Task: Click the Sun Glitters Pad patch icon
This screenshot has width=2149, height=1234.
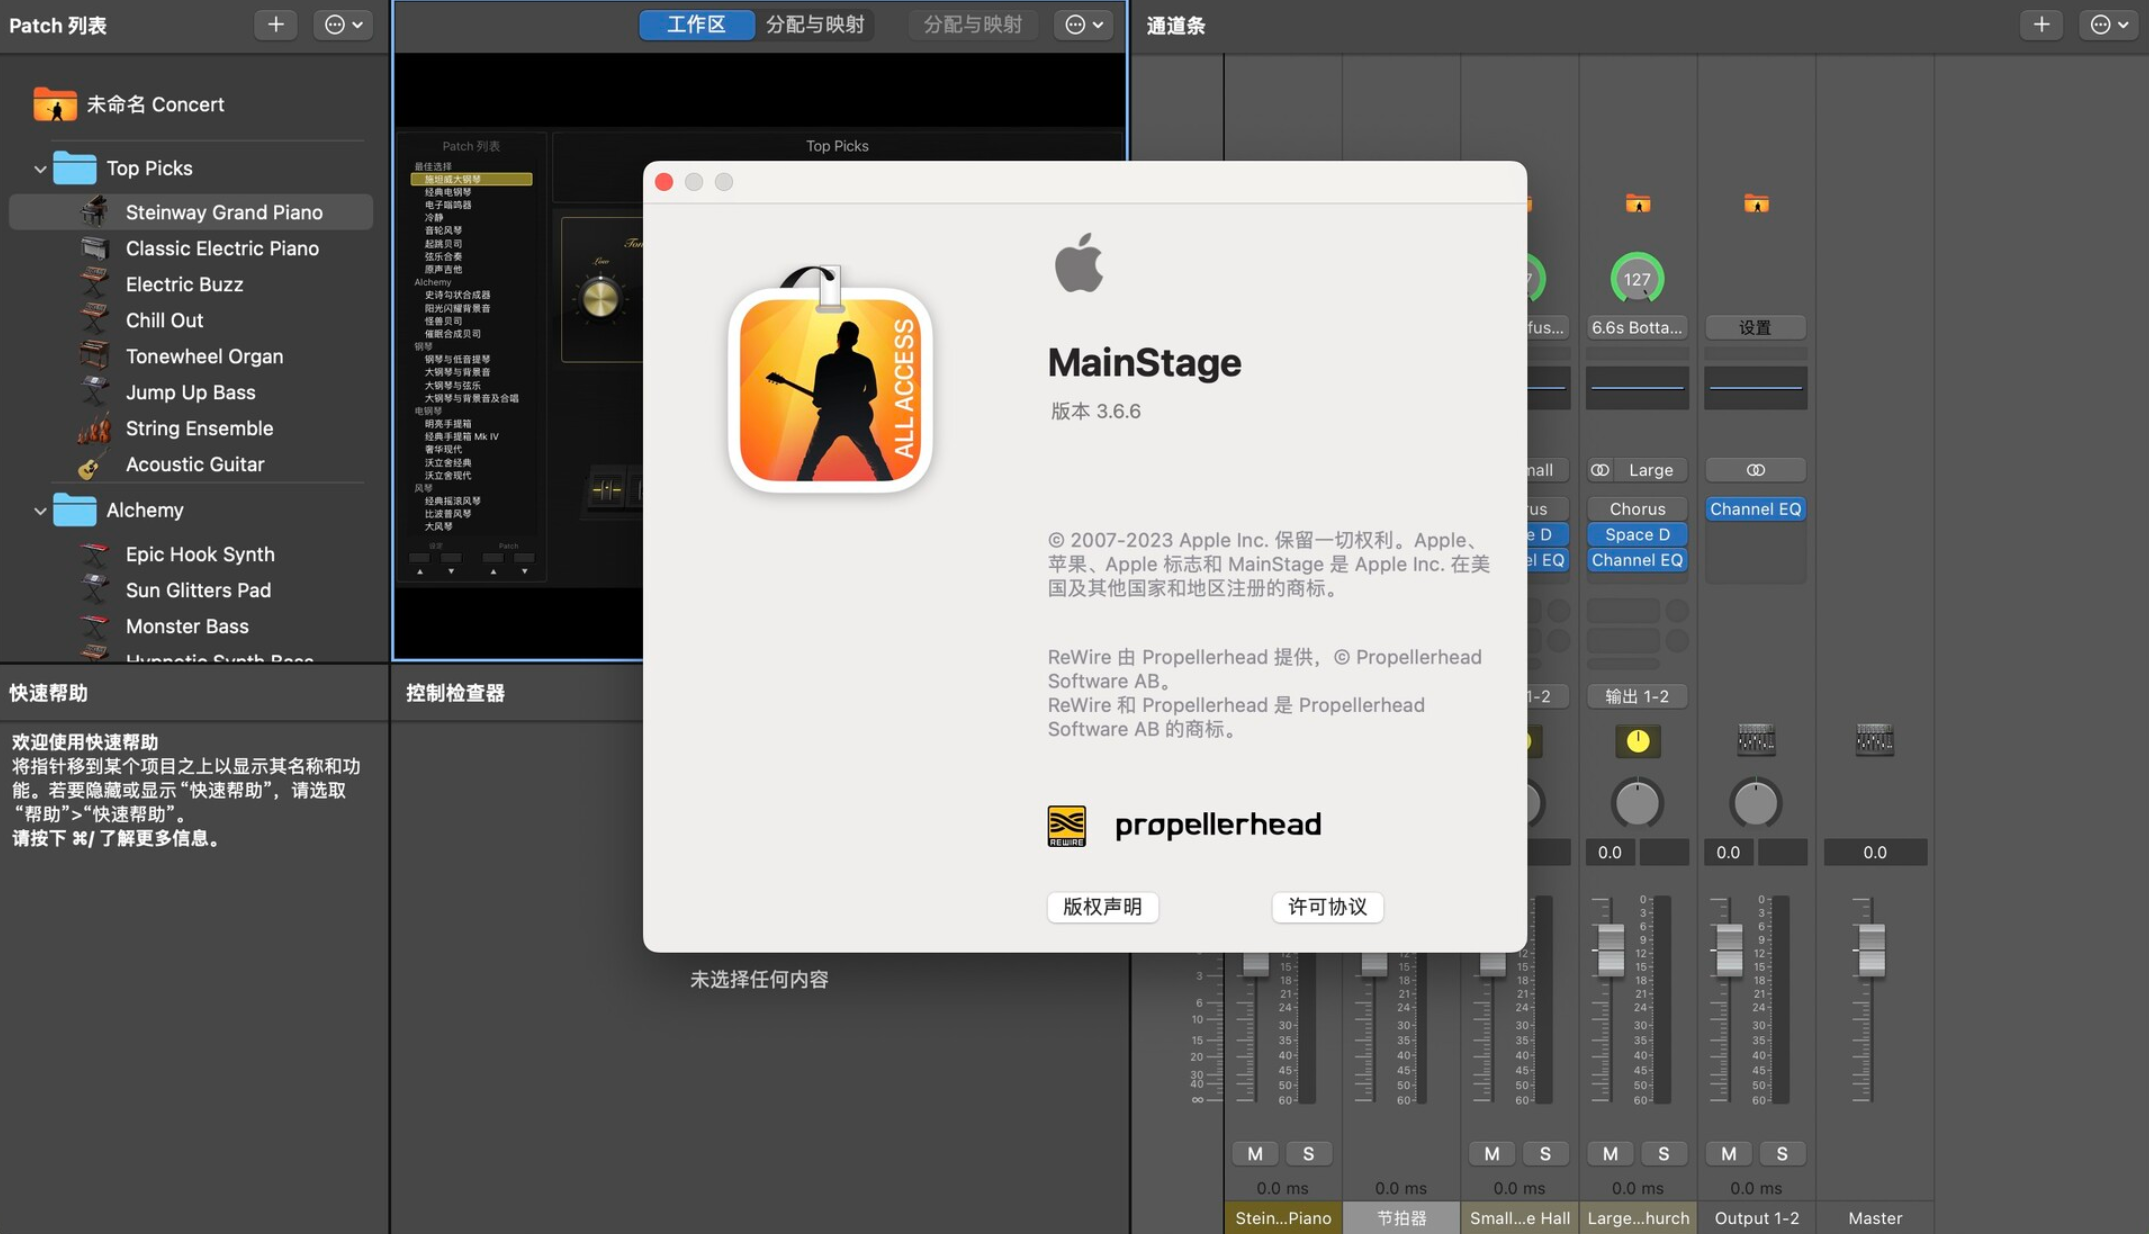Action: [x=95, y=590]
